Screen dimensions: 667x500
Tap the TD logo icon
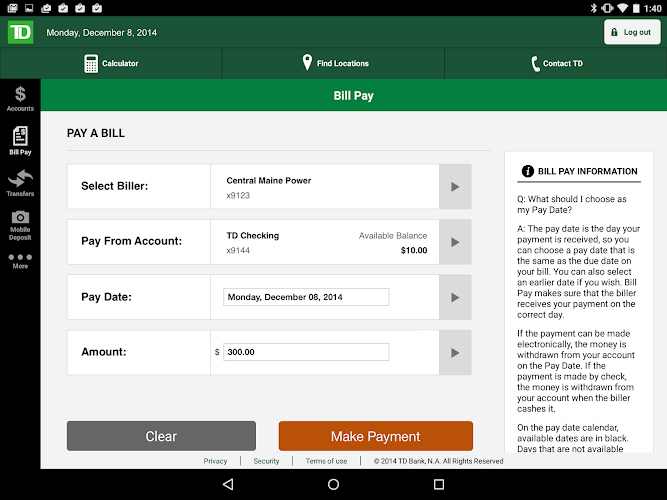tap(20, 32)
